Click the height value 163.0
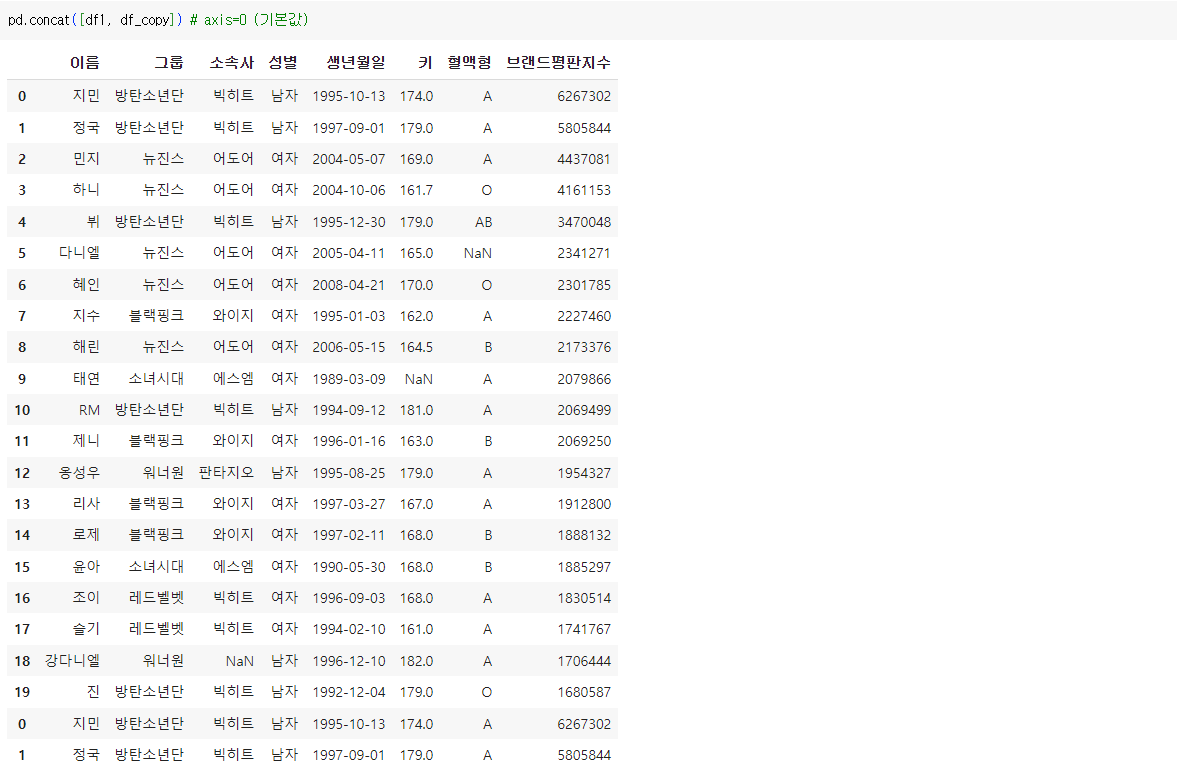This screenshot has height=770, width=1177. (x=416, y=441)
